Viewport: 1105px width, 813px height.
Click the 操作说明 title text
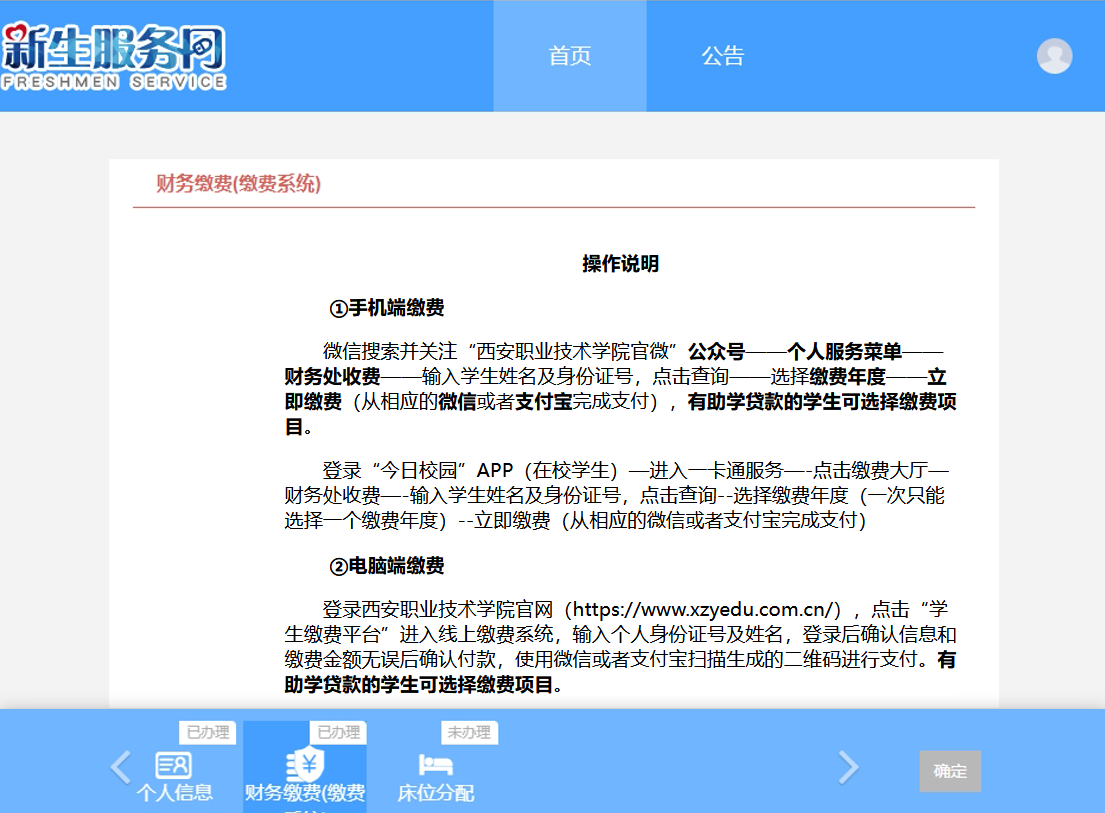pos(620,264)
